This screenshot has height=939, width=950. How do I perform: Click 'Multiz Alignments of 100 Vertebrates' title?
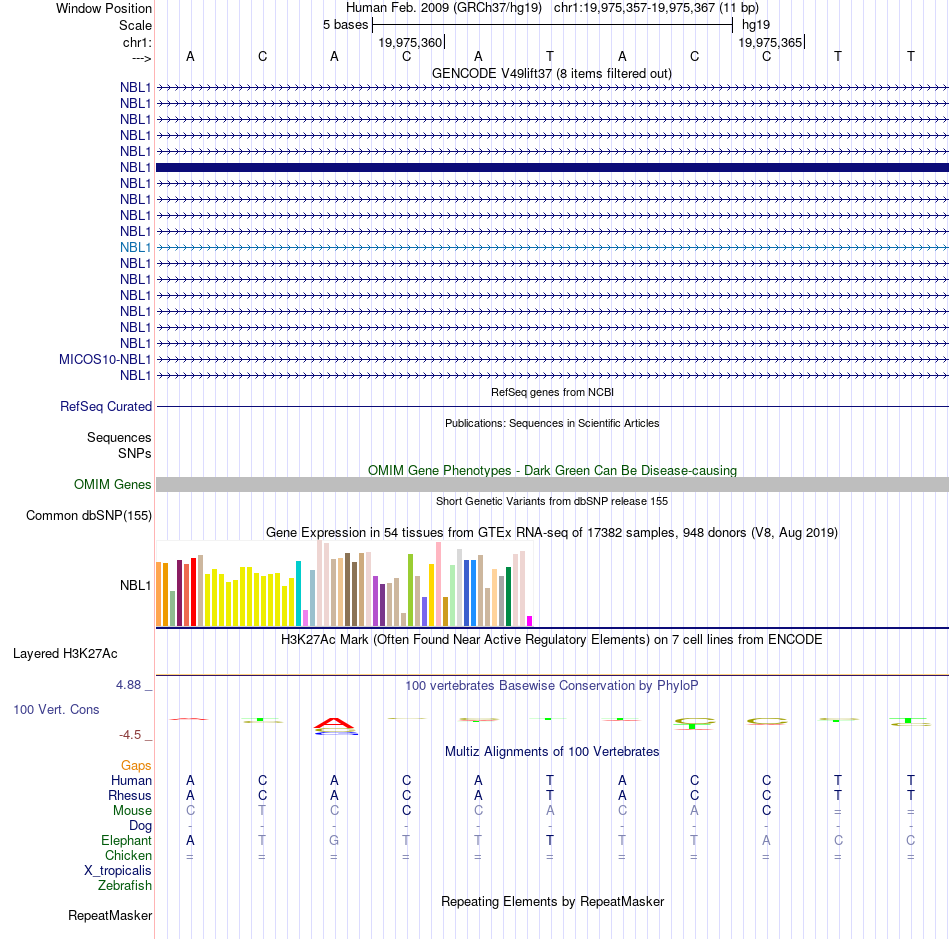point(552,751)
